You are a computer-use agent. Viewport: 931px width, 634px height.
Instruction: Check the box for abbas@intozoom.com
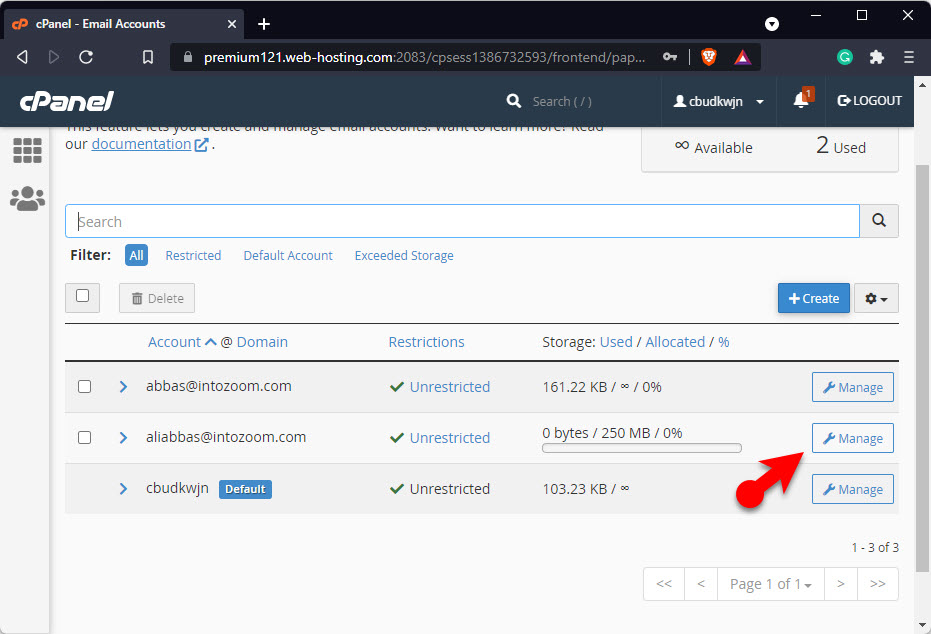[85, 386]
